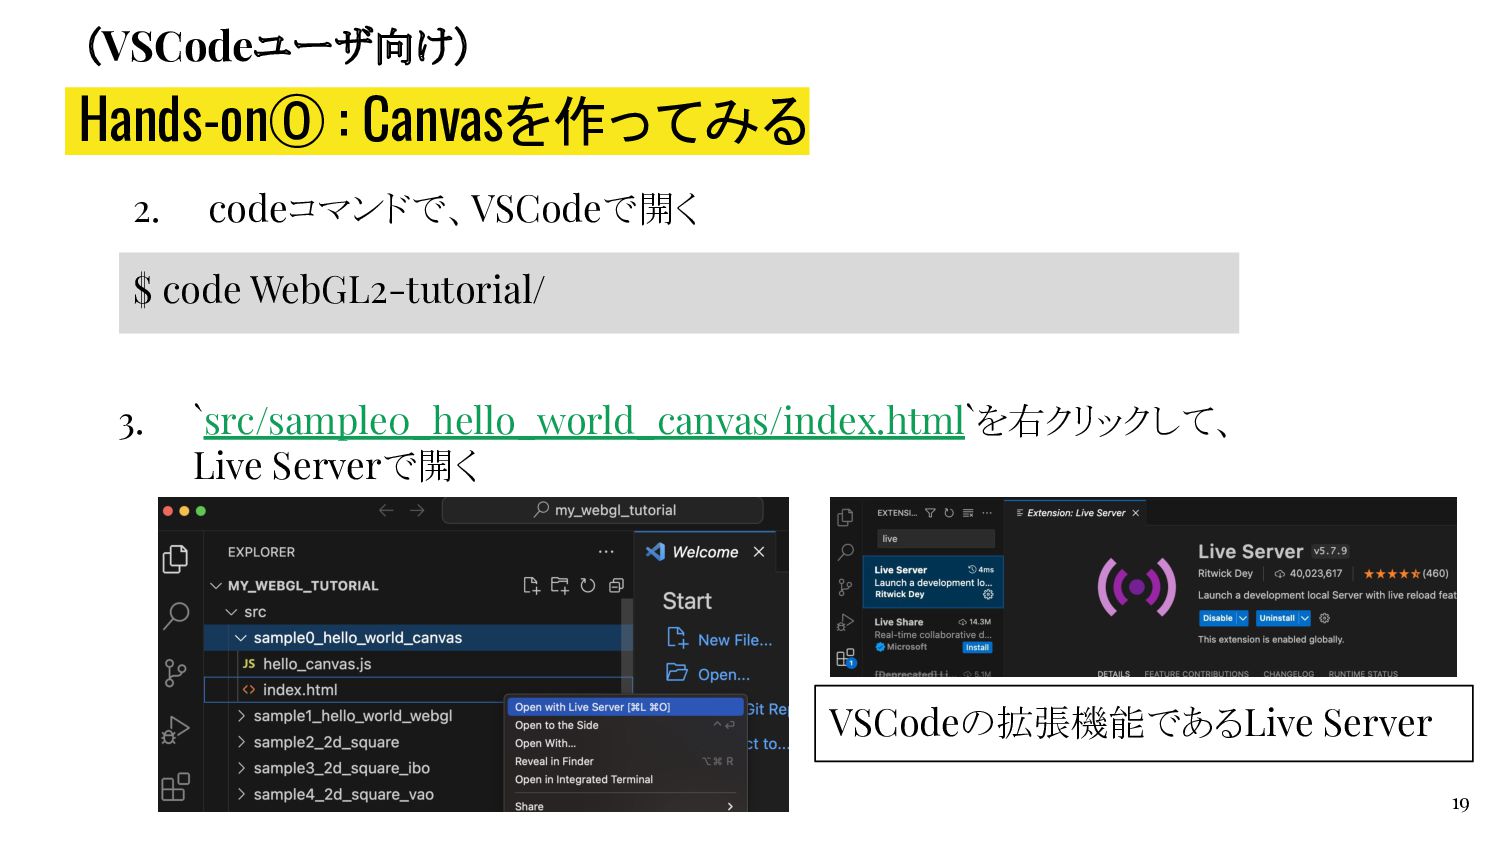
Task: Expand the sample3_2d_square_ibo folder
Action: click(x=241, y=768)
